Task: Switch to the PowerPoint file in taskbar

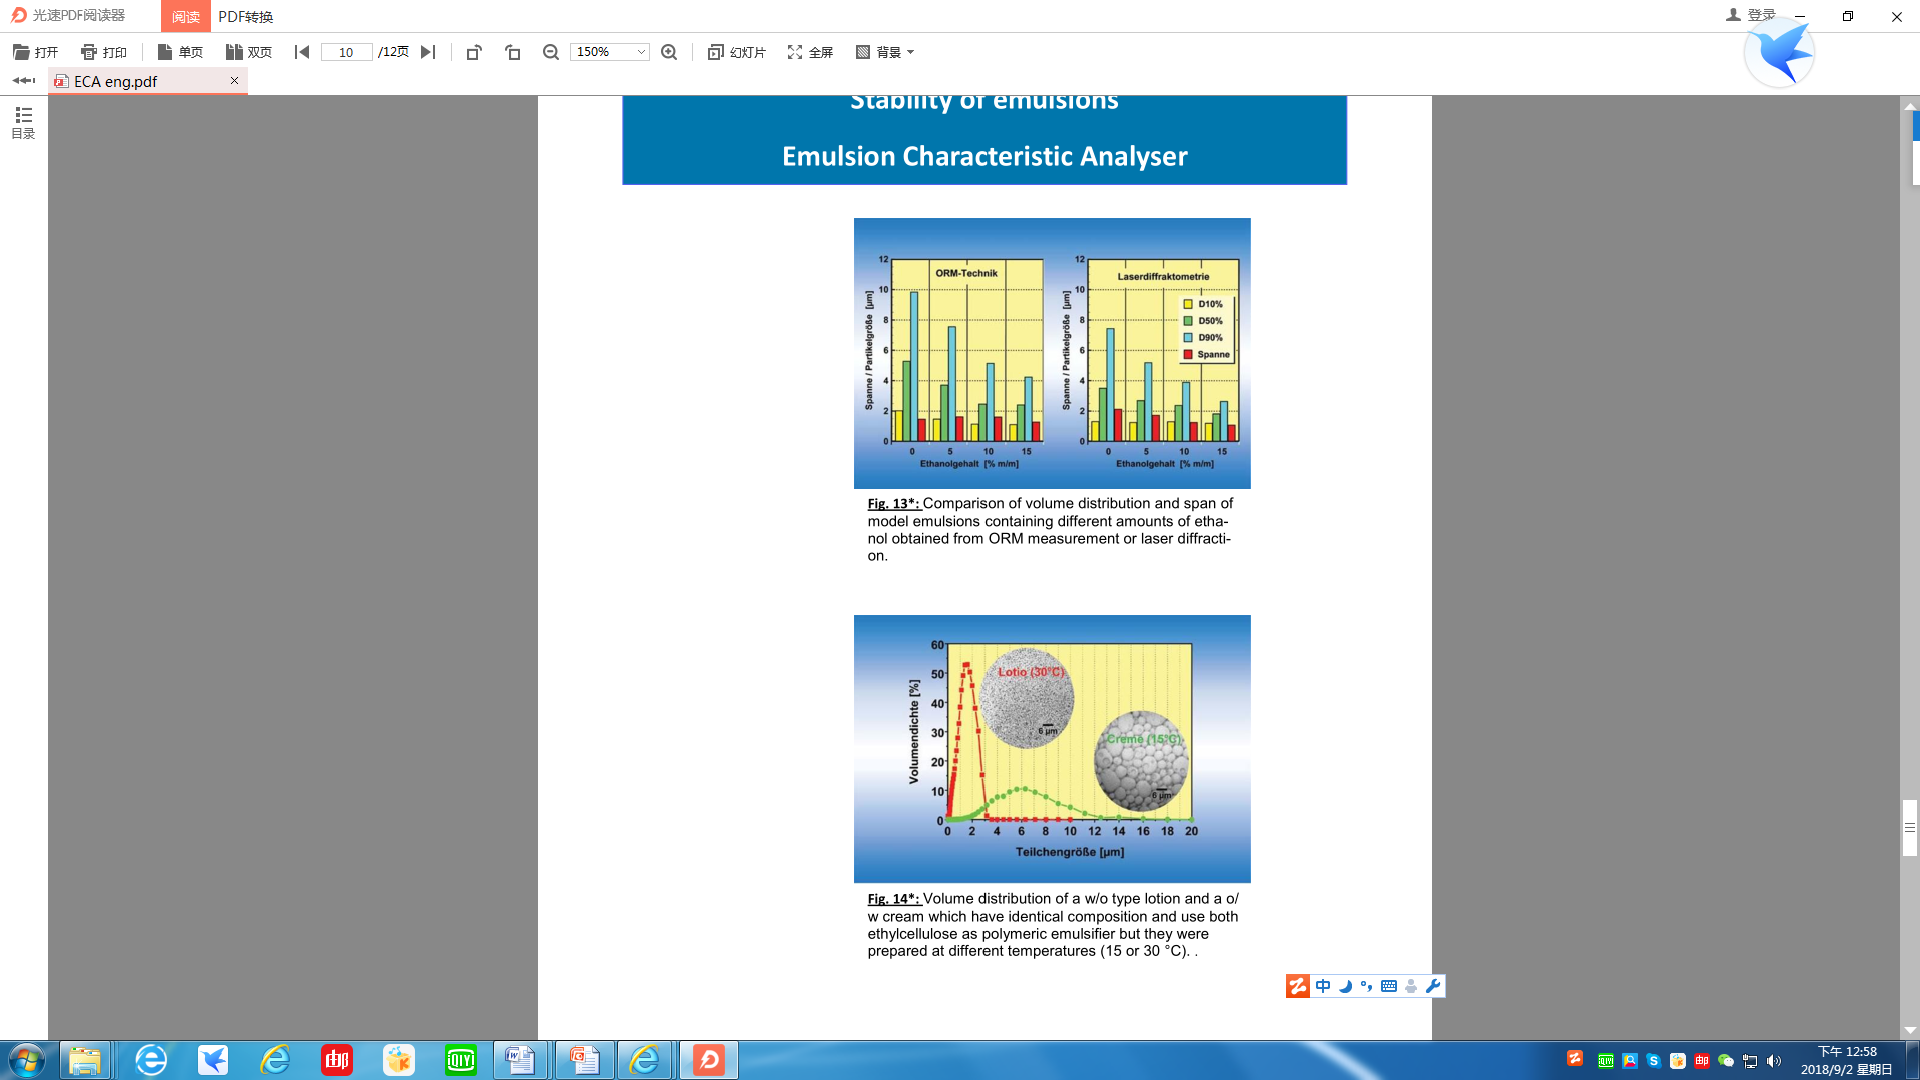Action: (x=584, y=1060)
